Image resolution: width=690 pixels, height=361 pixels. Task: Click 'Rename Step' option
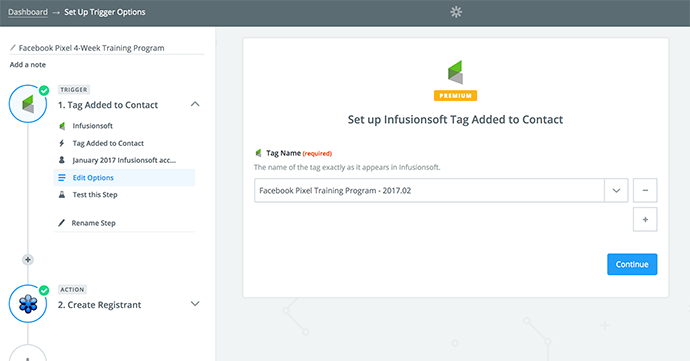[x=93, y=223]
